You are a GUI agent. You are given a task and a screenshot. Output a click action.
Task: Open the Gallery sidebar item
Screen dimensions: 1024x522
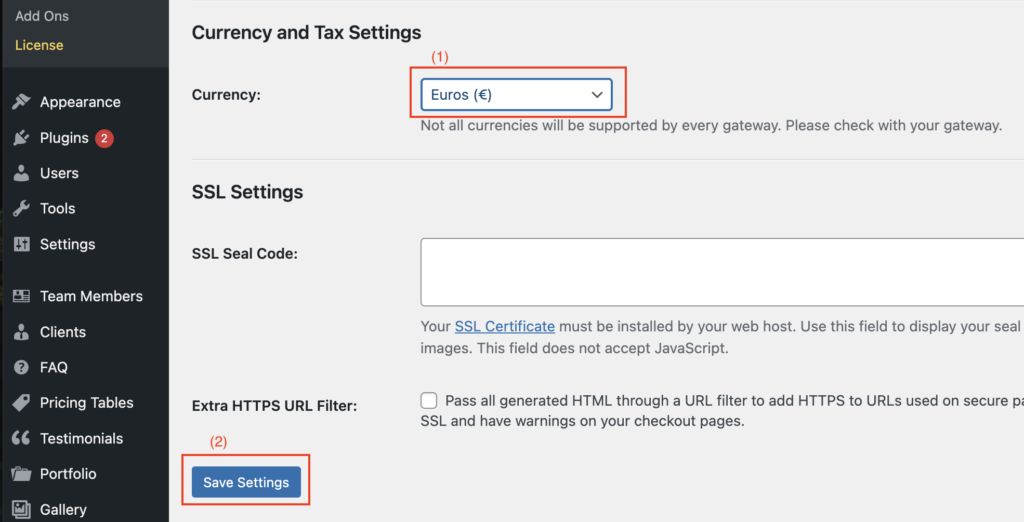(x=63, y=510)
